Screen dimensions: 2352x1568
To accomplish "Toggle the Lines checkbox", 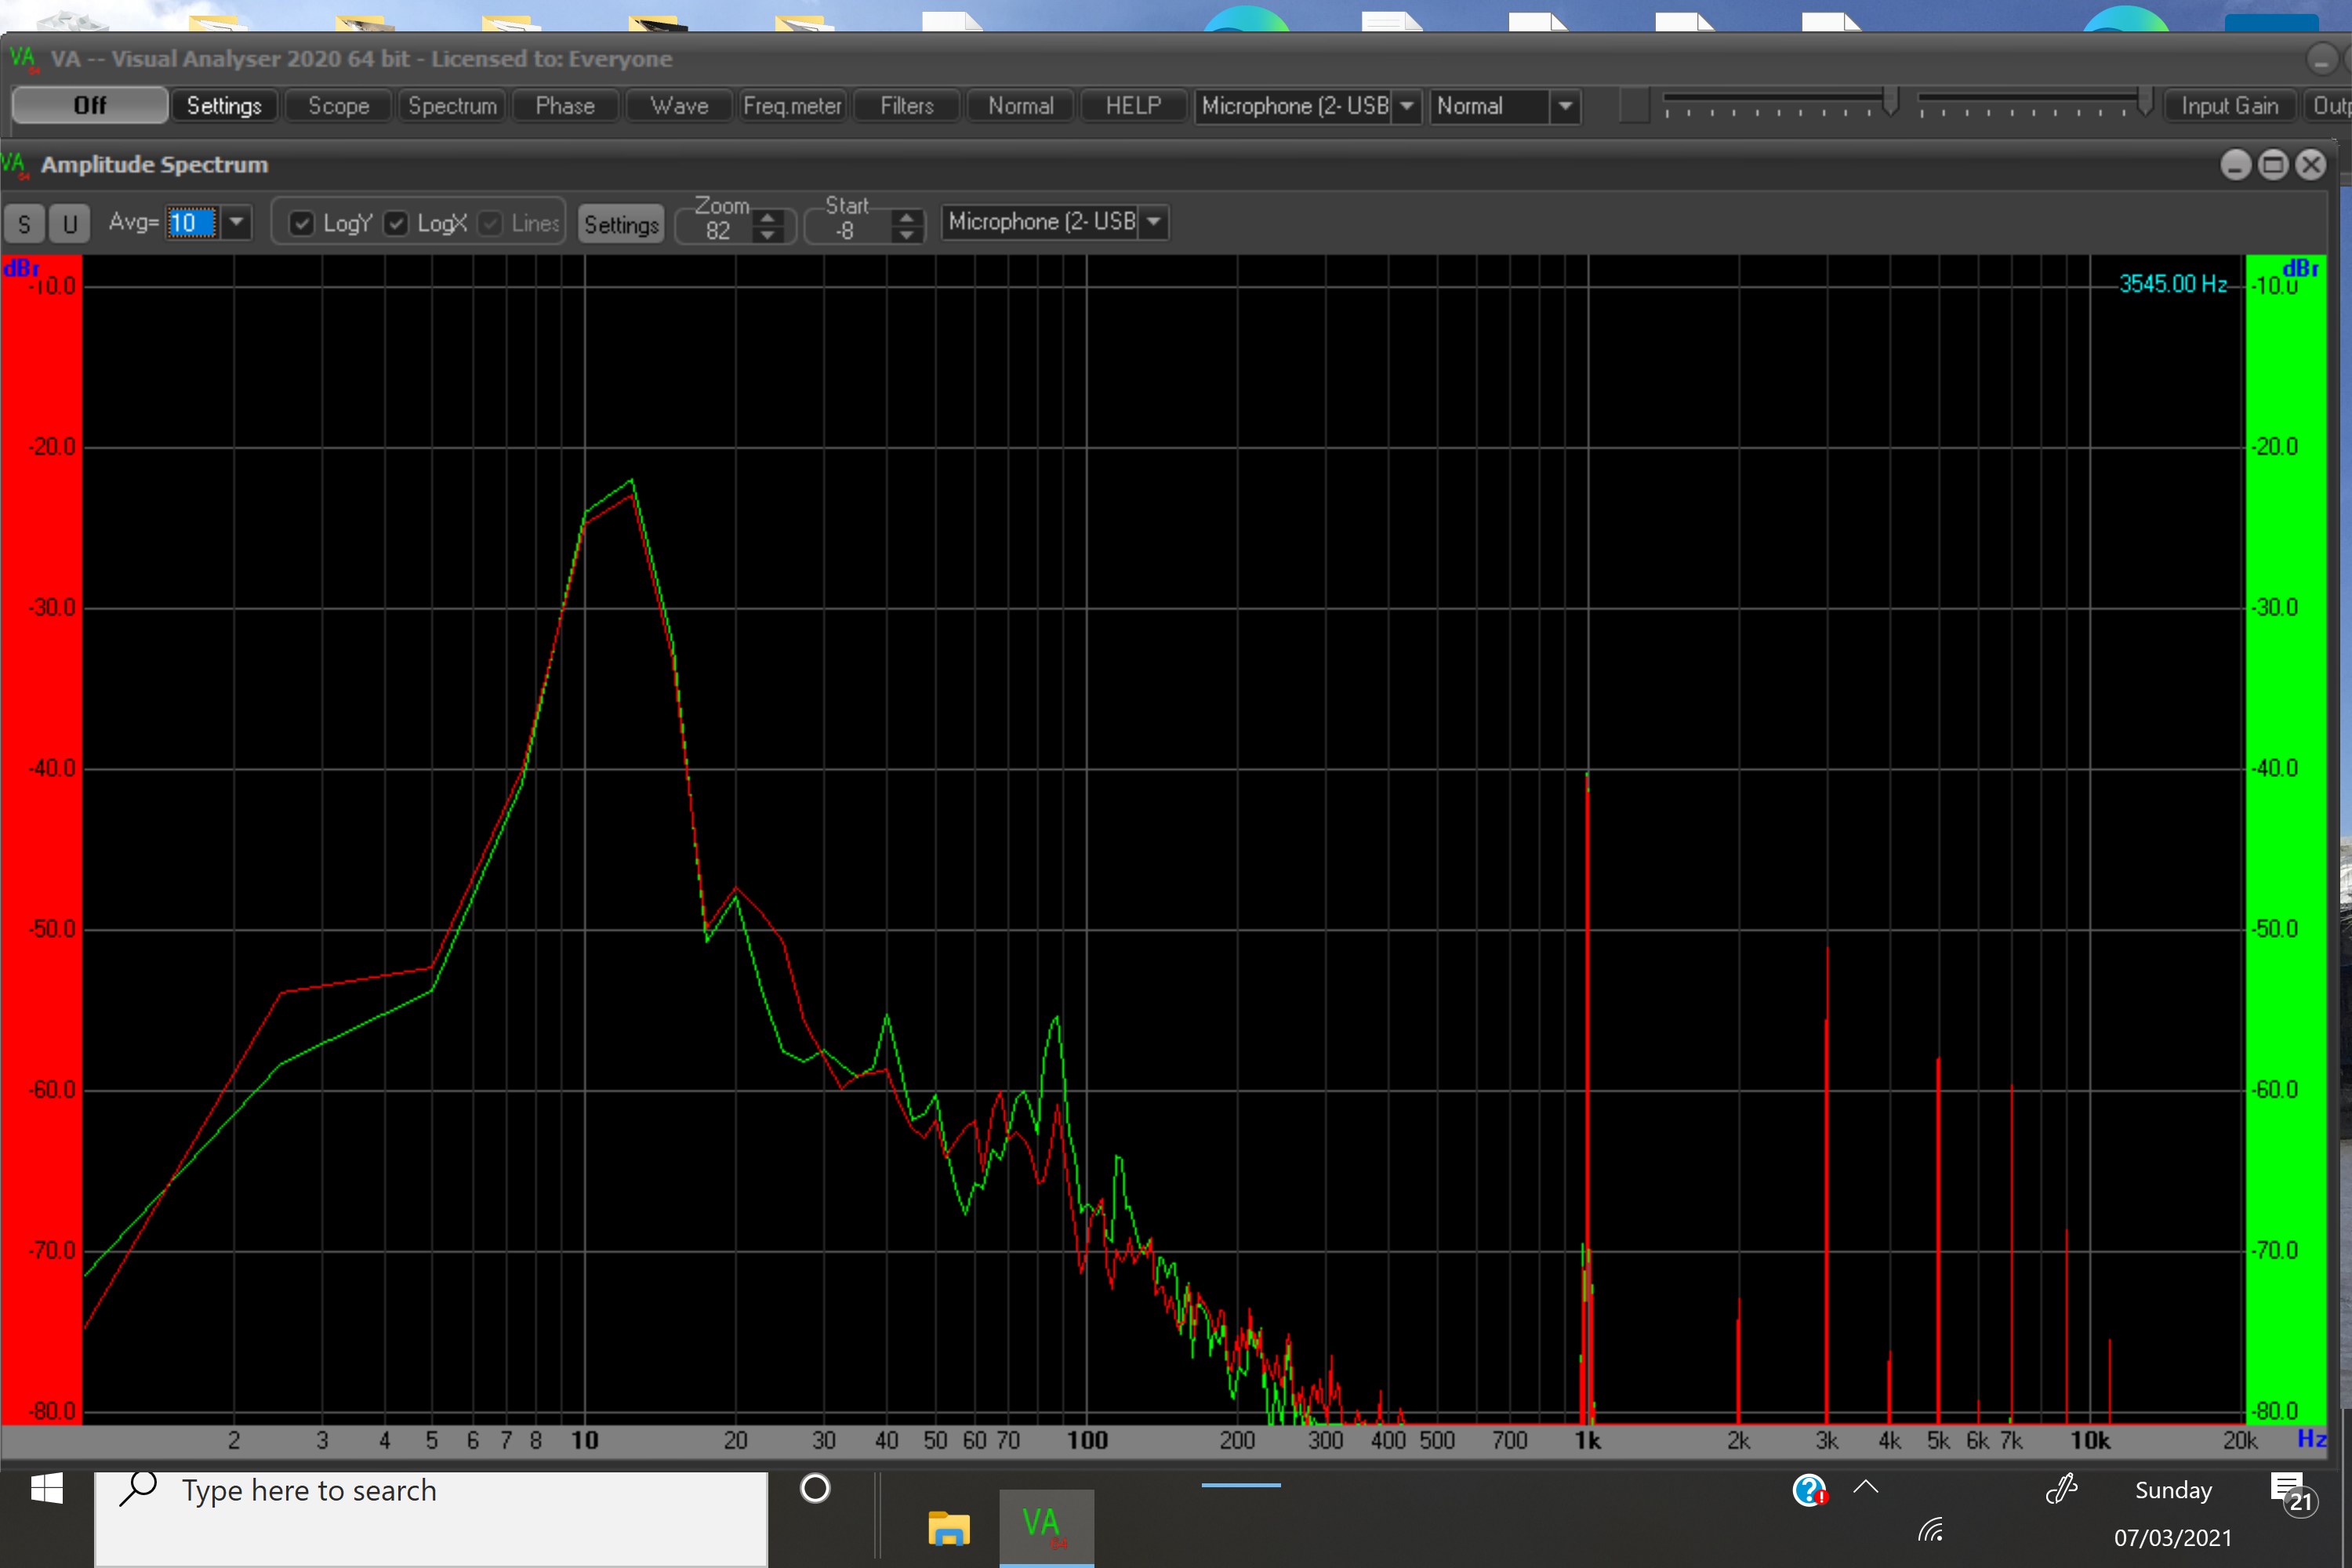I will click(490, 223).
